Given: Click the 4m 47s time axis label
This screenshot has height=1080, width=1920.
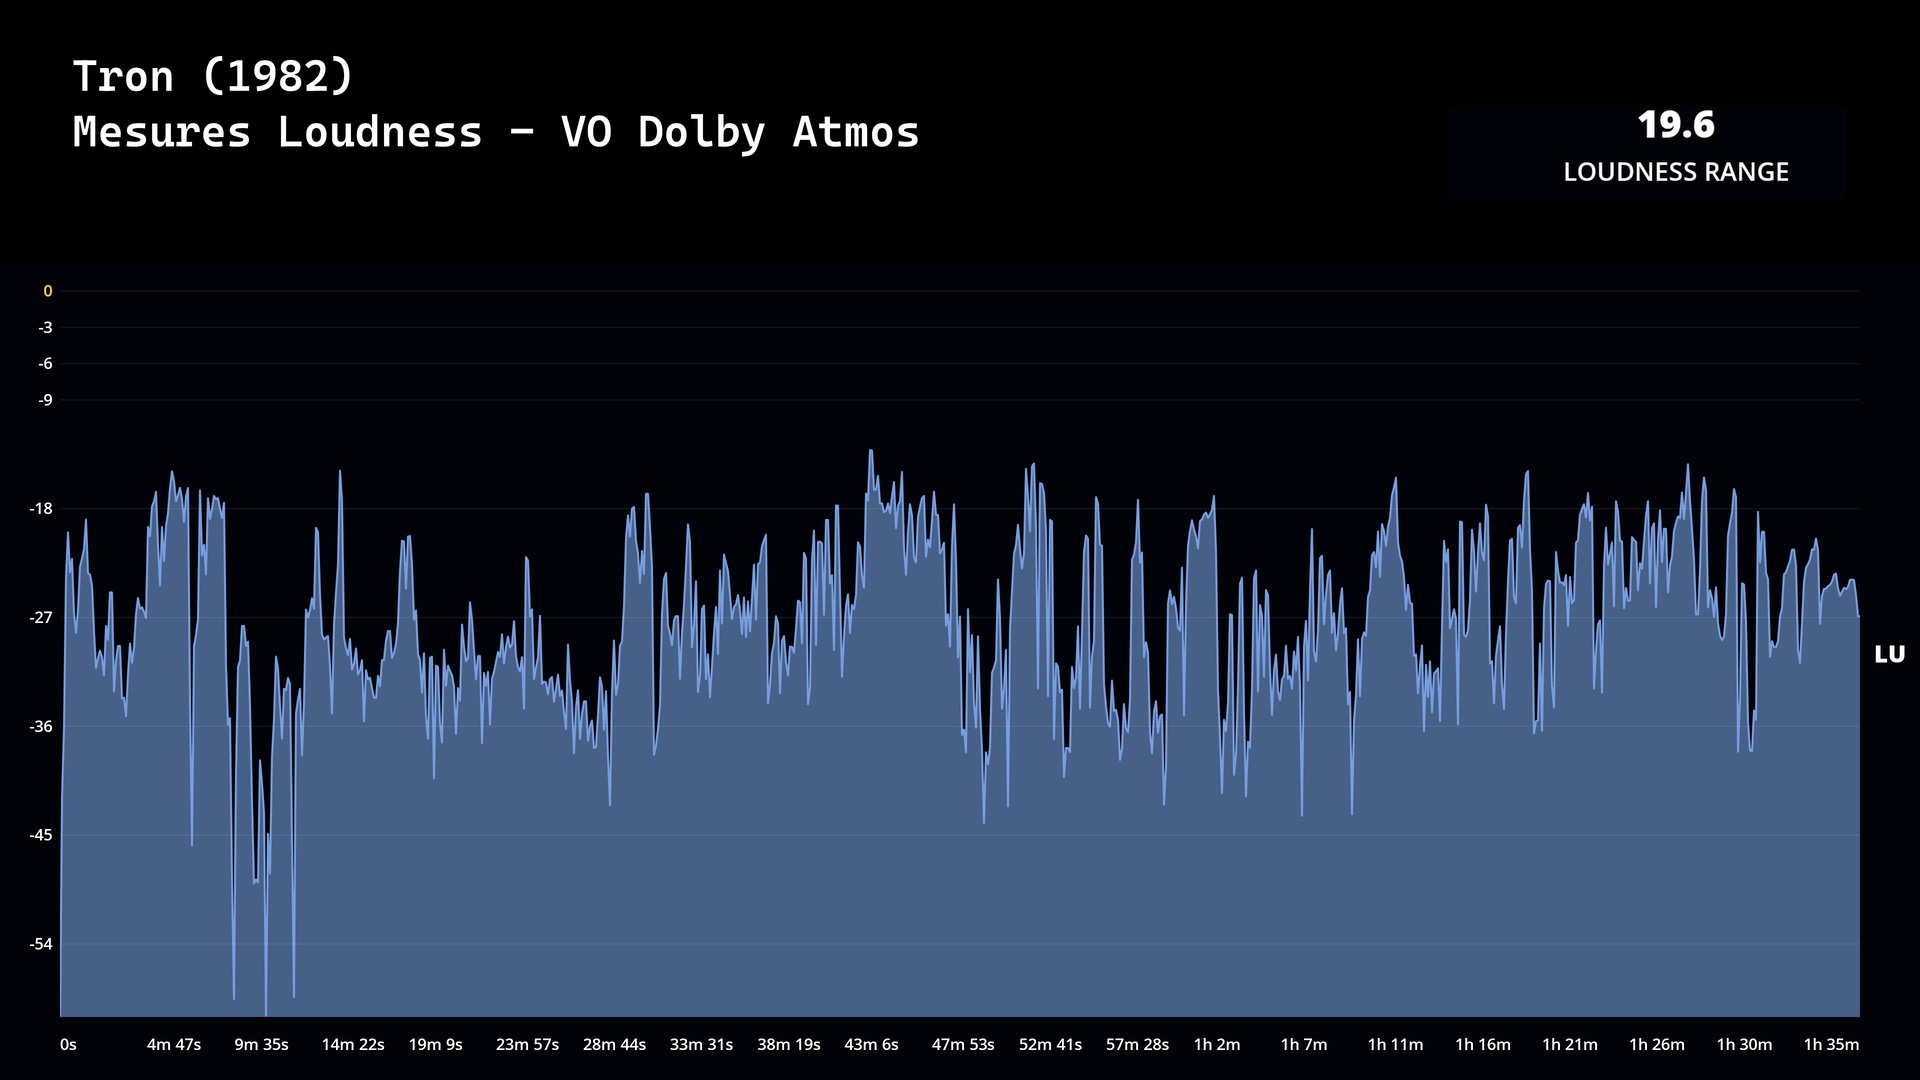Looking at the screenshot, I should click(x=174, y=1044).
